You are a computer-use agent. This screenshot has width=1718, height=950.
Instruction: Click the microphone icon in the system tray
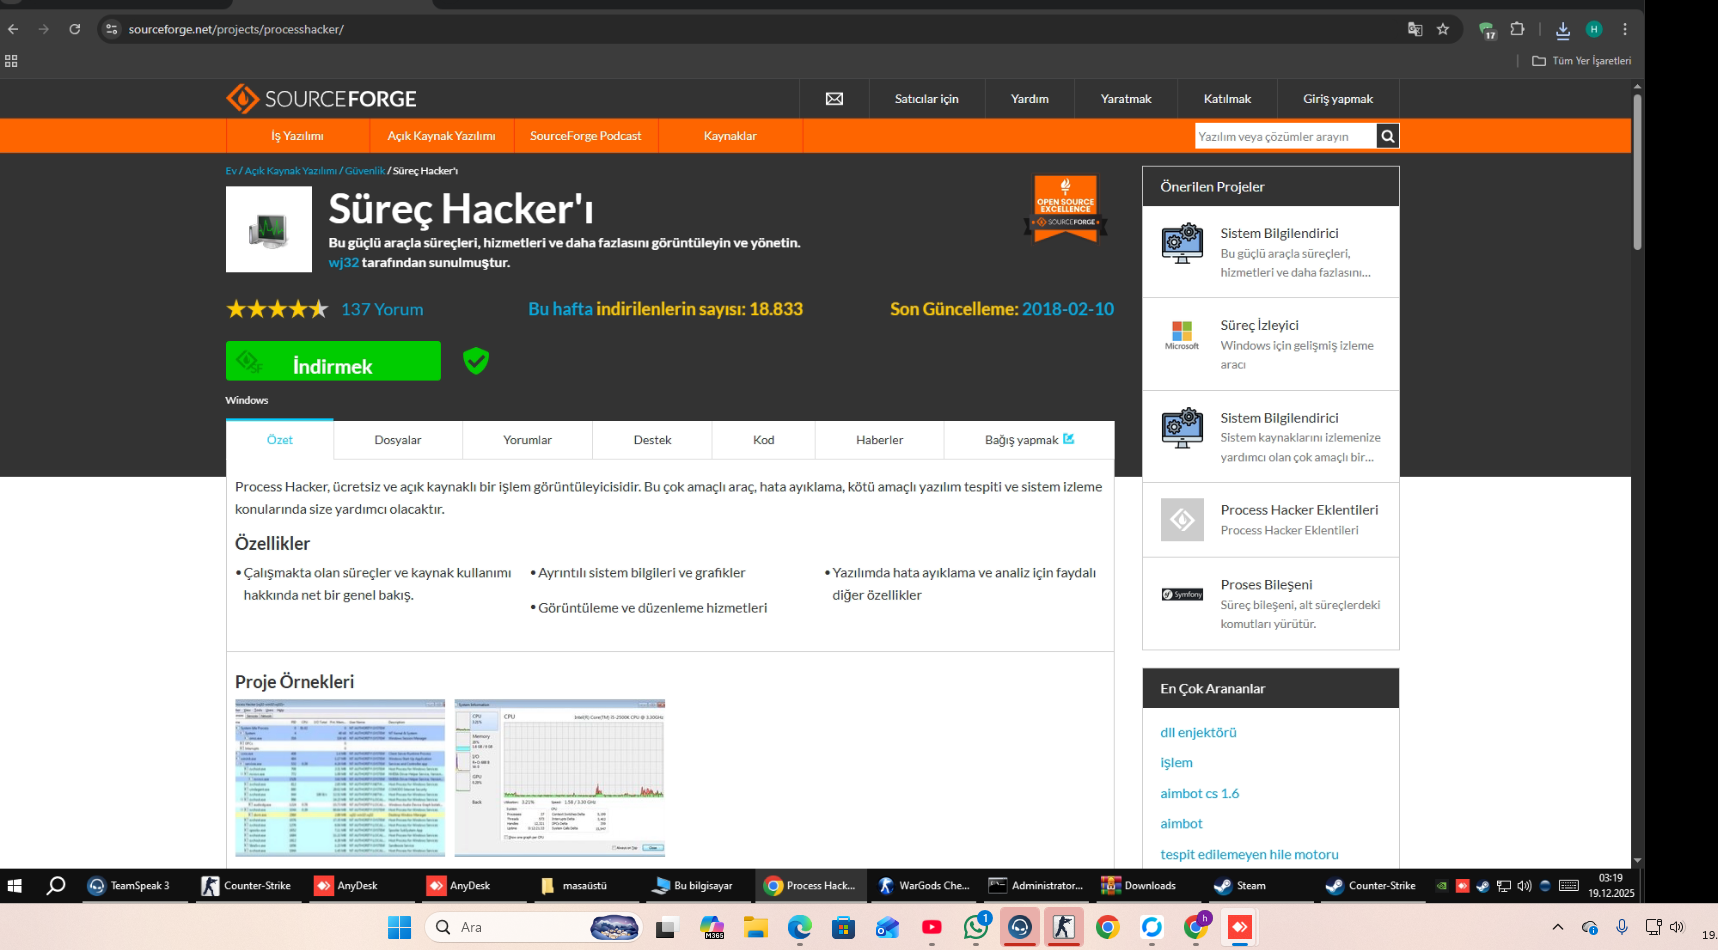tap(1622, 928)
